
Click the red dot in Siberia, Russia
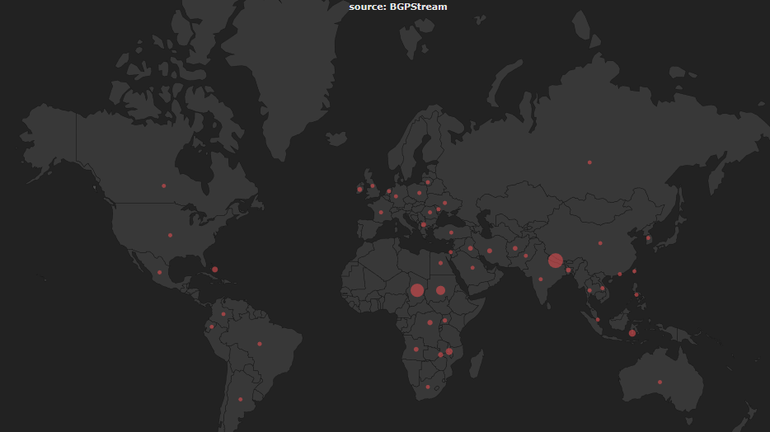(589, 162)
